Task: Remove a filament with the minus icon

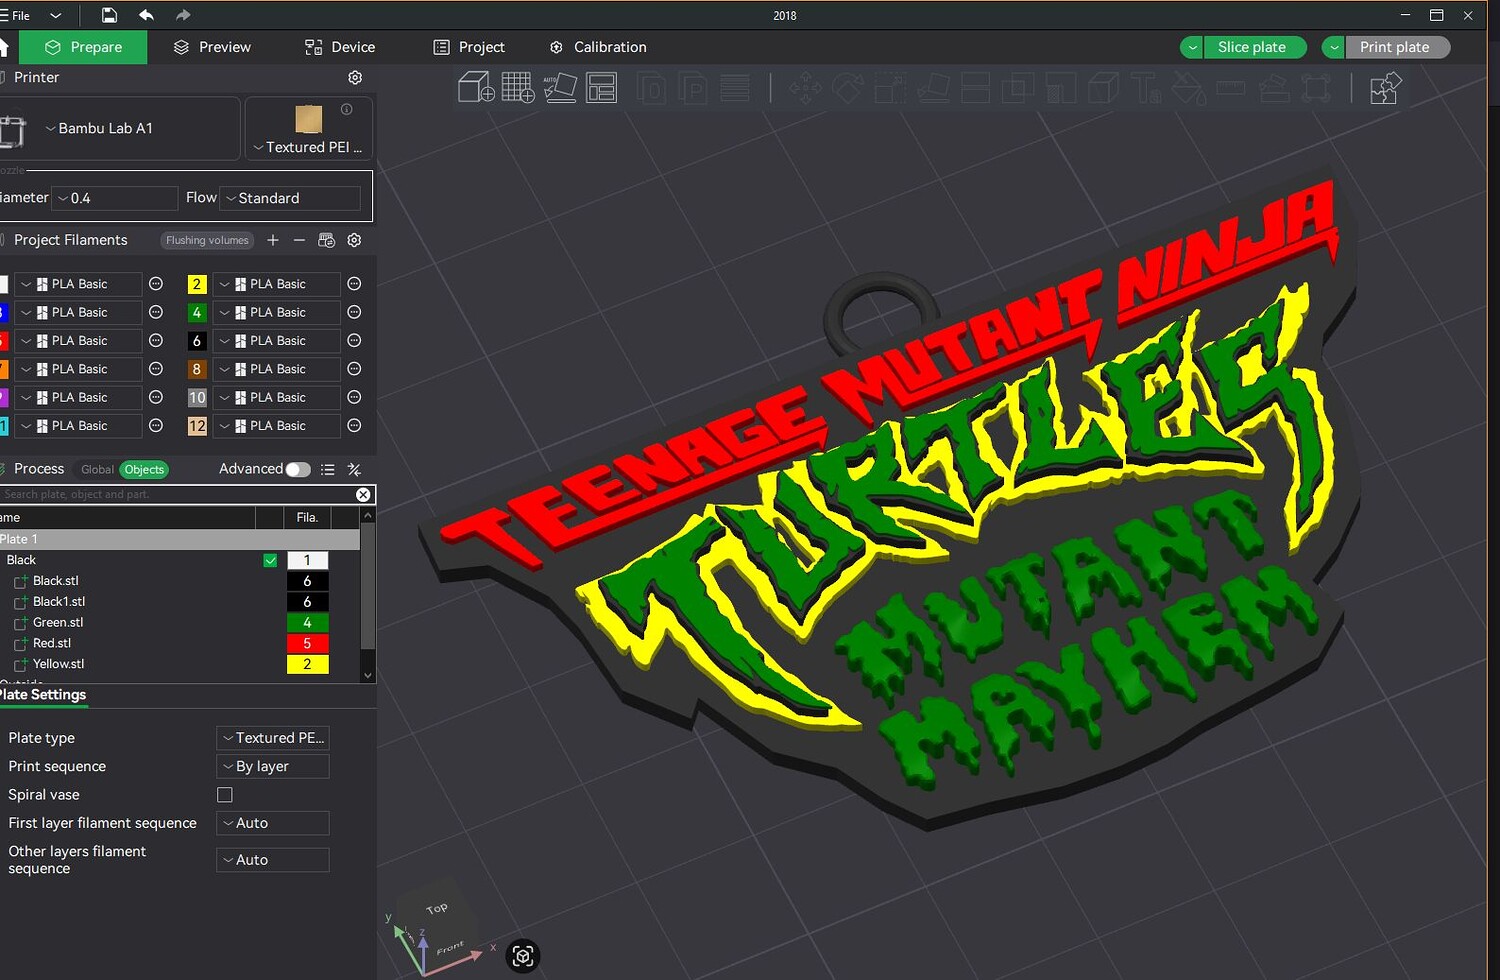Action: [x=299, y=240]
